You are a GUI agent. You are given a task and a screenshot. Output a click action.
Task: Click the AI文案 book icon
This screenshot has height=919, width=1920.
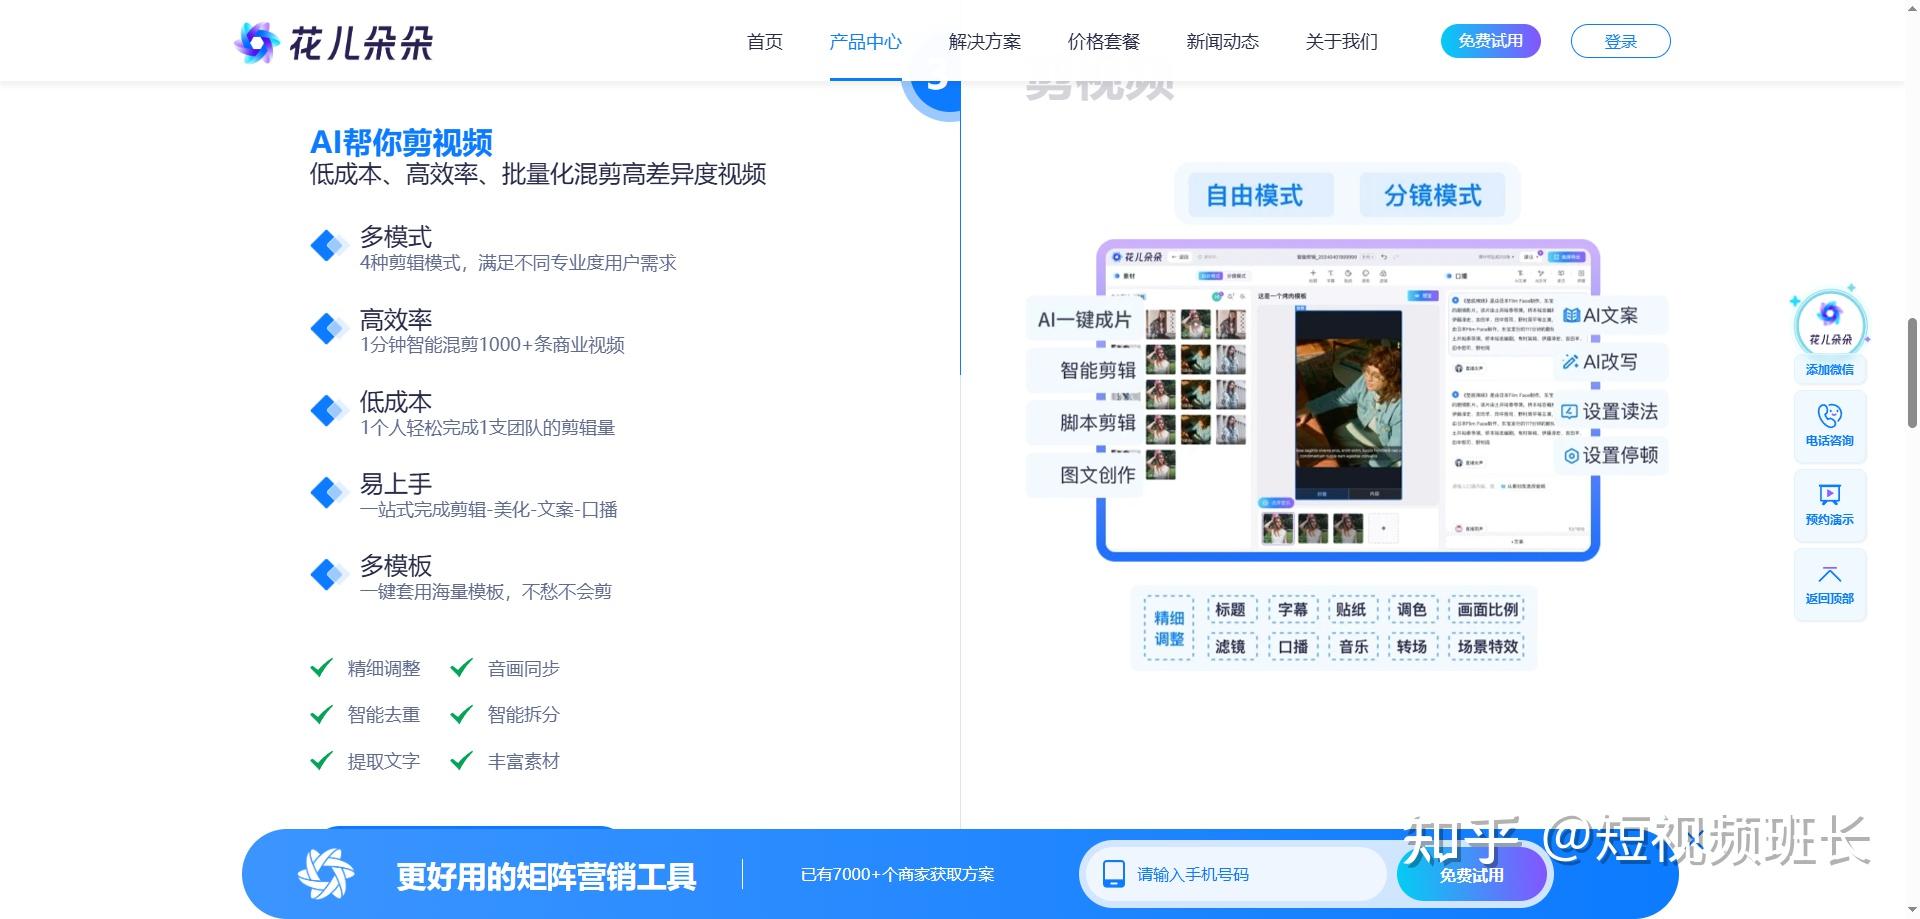(x=1571, y=316)
